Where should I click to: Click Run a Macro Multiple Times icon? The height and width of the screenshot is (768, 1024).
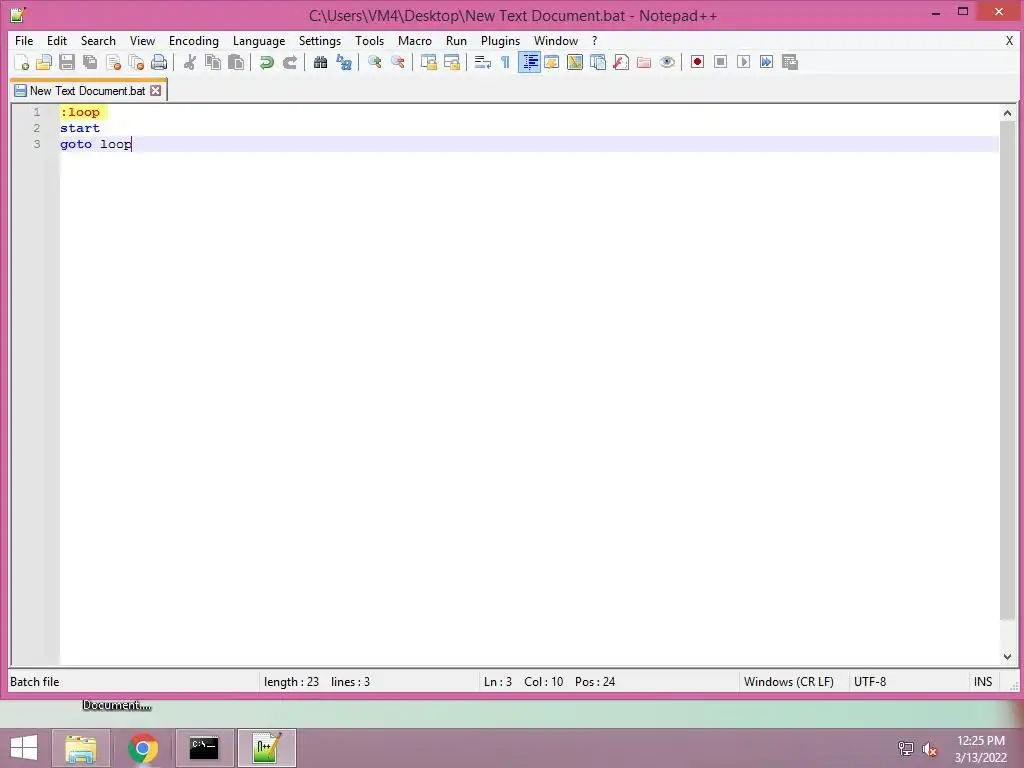click(x=767, y=62)
